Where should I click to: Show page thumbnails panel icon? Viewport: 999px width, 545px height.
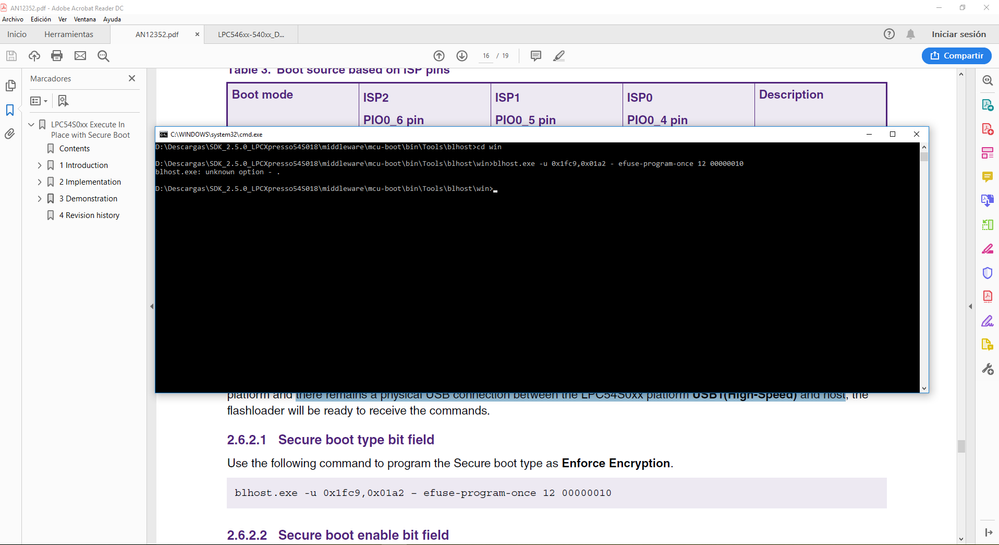coord(10,85)
